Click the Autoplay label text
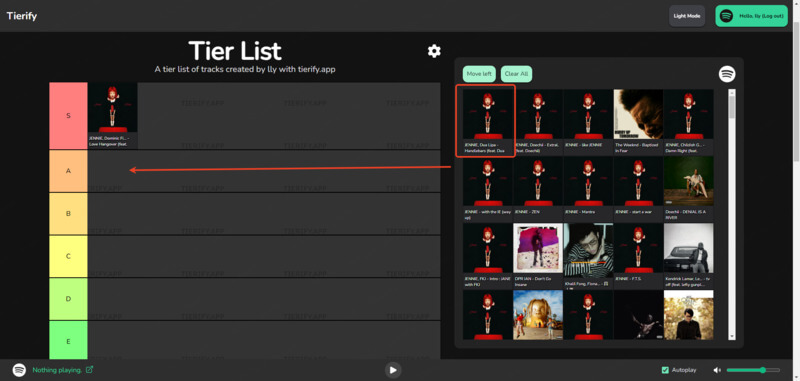This screenshot has height=381, width=800. pyautogui.click(x=684, y=370)
